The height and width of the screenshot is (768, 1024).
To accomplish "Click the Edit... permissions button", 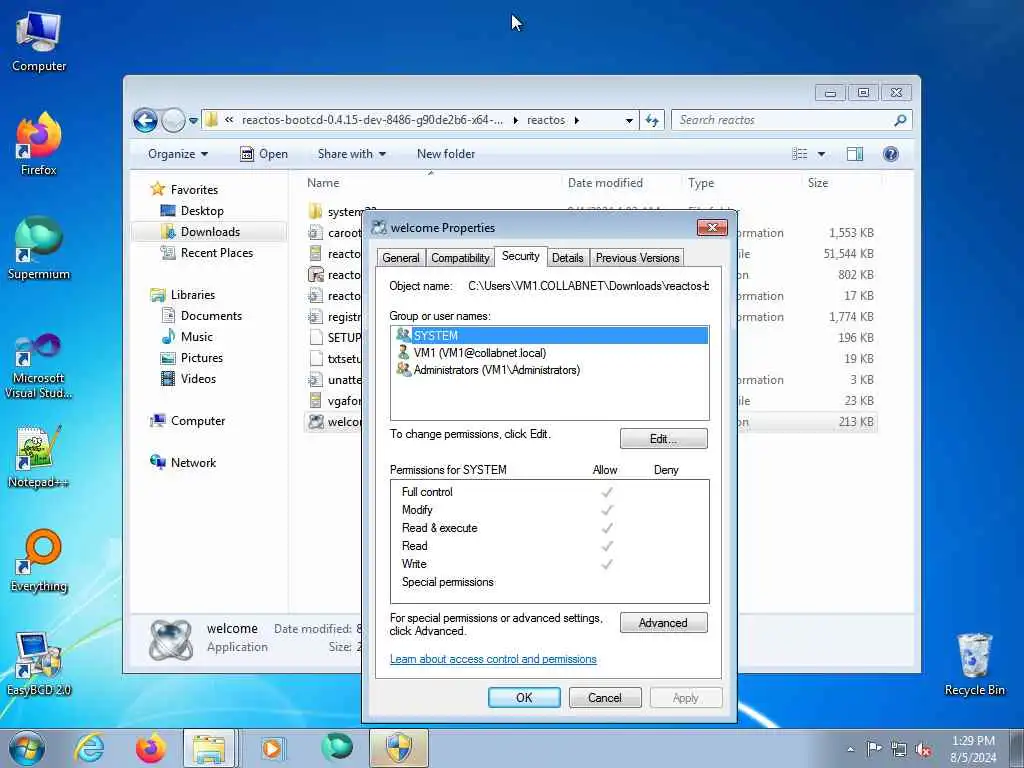I will point(664,439).
